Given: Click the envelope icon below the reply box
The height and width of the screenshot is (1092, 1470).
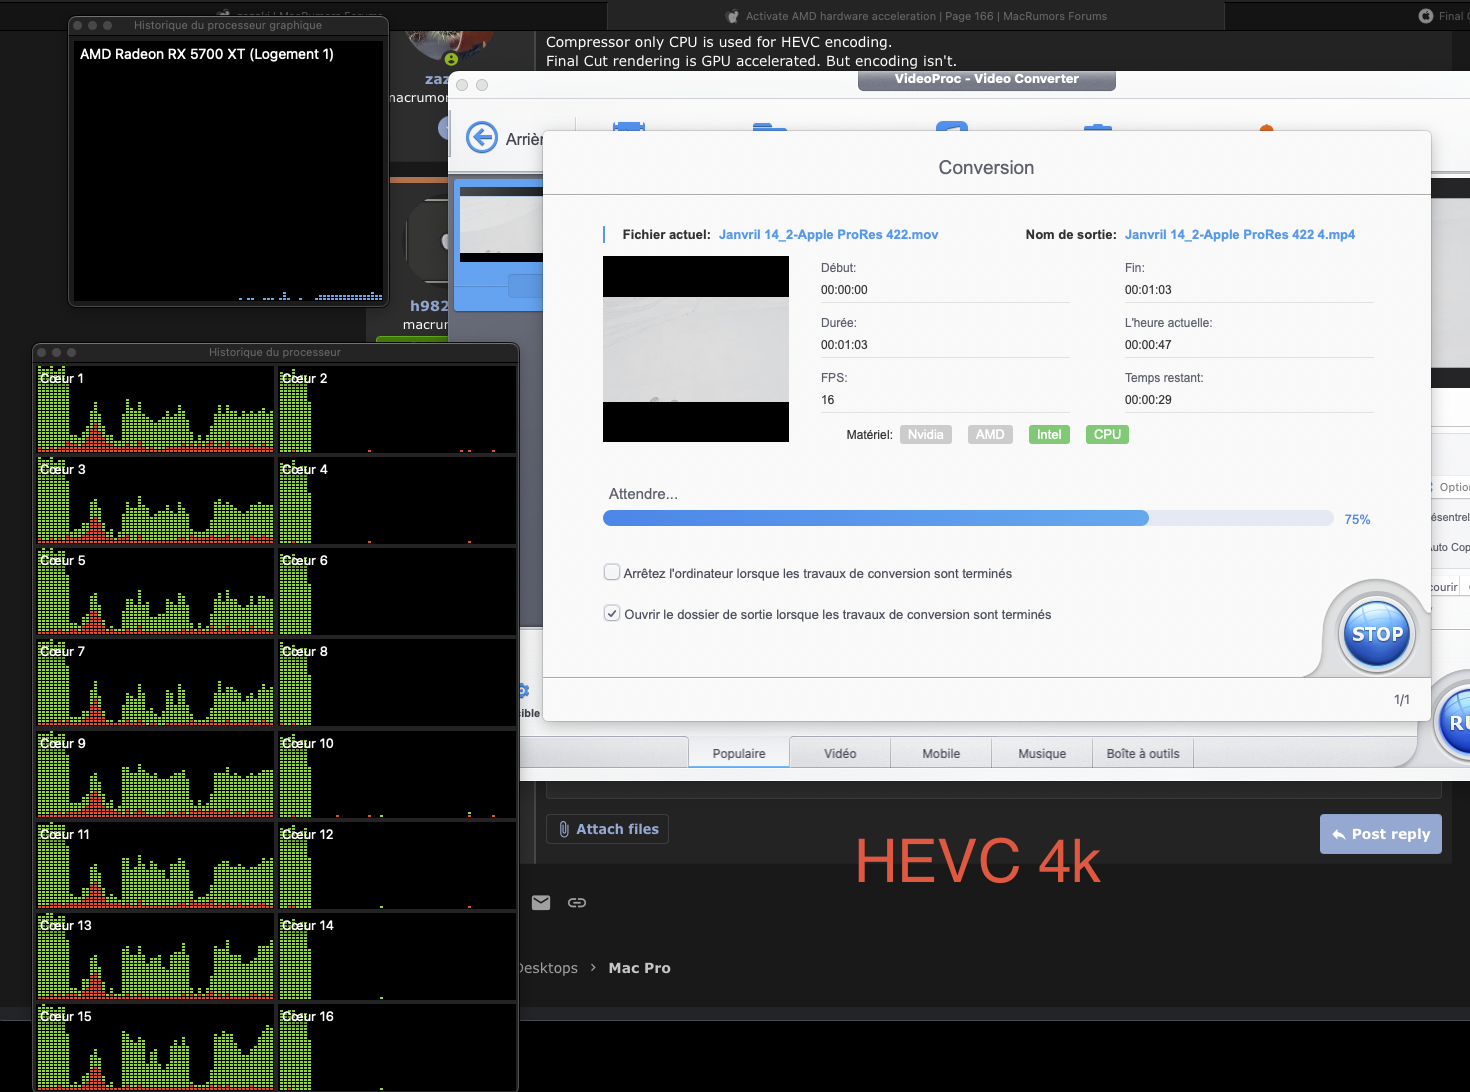Looking at the screenshot, I should click(x=541, y=902).
